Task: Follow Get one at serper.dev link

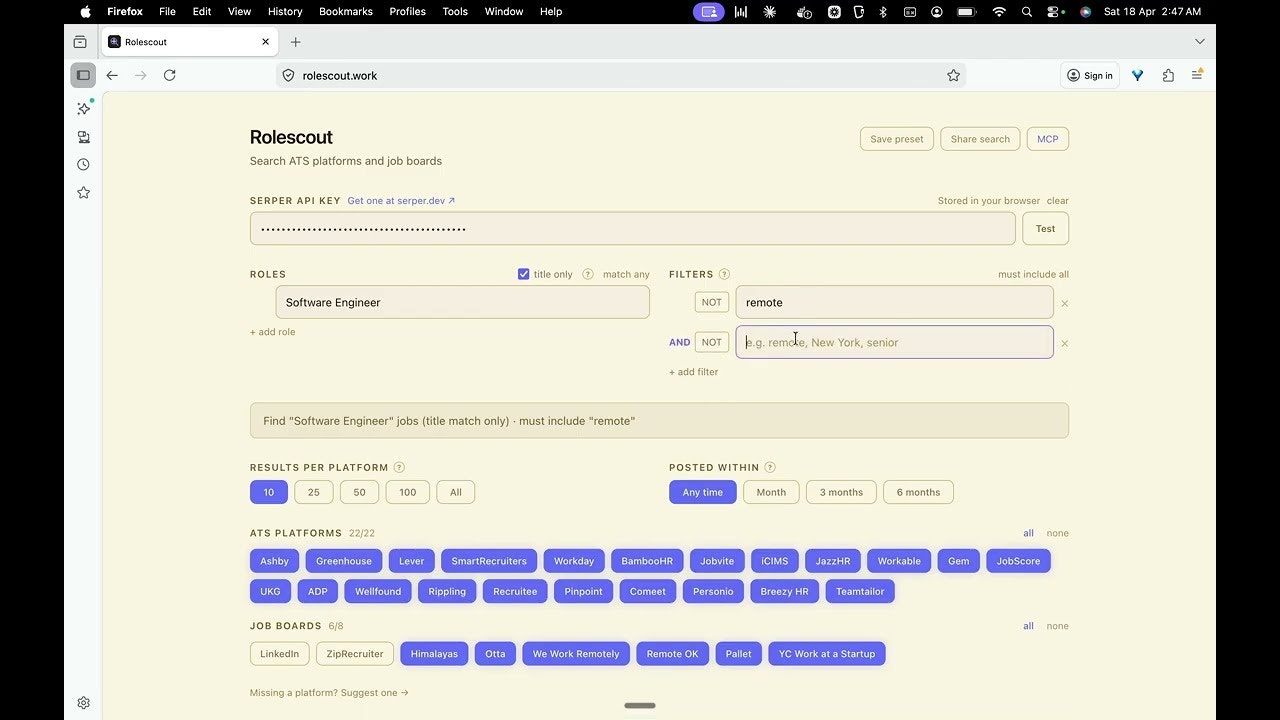Action: (x=401, y=201)
